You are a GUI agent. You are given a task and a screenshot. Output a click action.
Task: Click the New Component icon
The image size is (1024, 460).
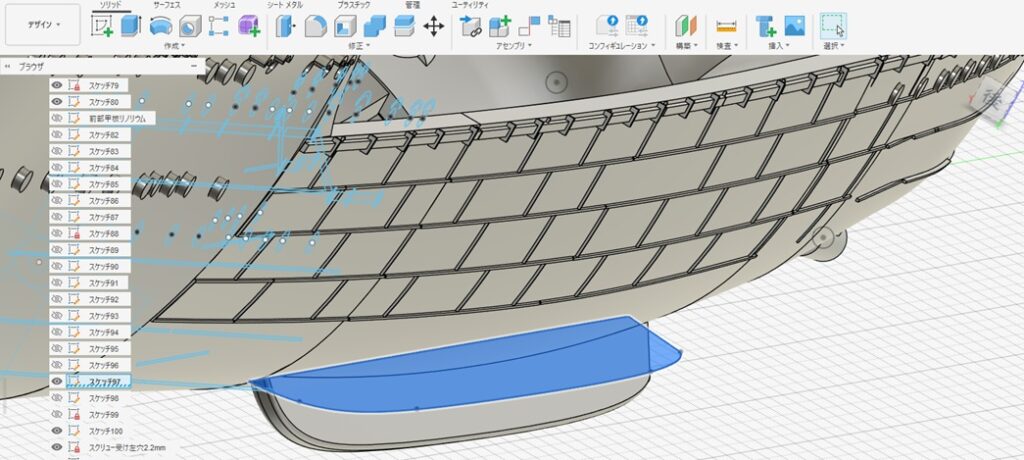pos(499,26)
